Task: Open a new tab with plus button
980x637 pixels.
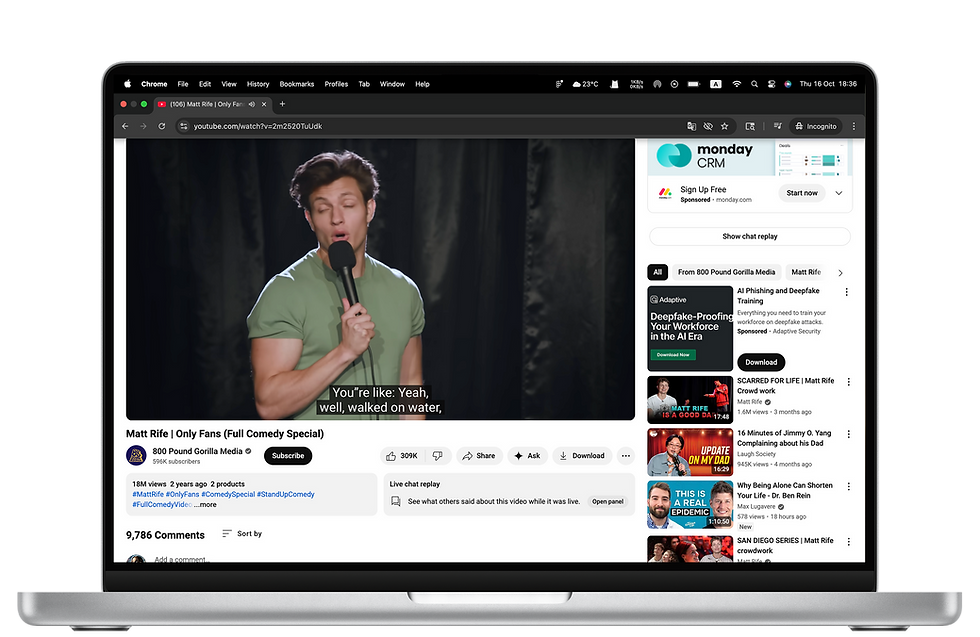Action: point(282,104)
